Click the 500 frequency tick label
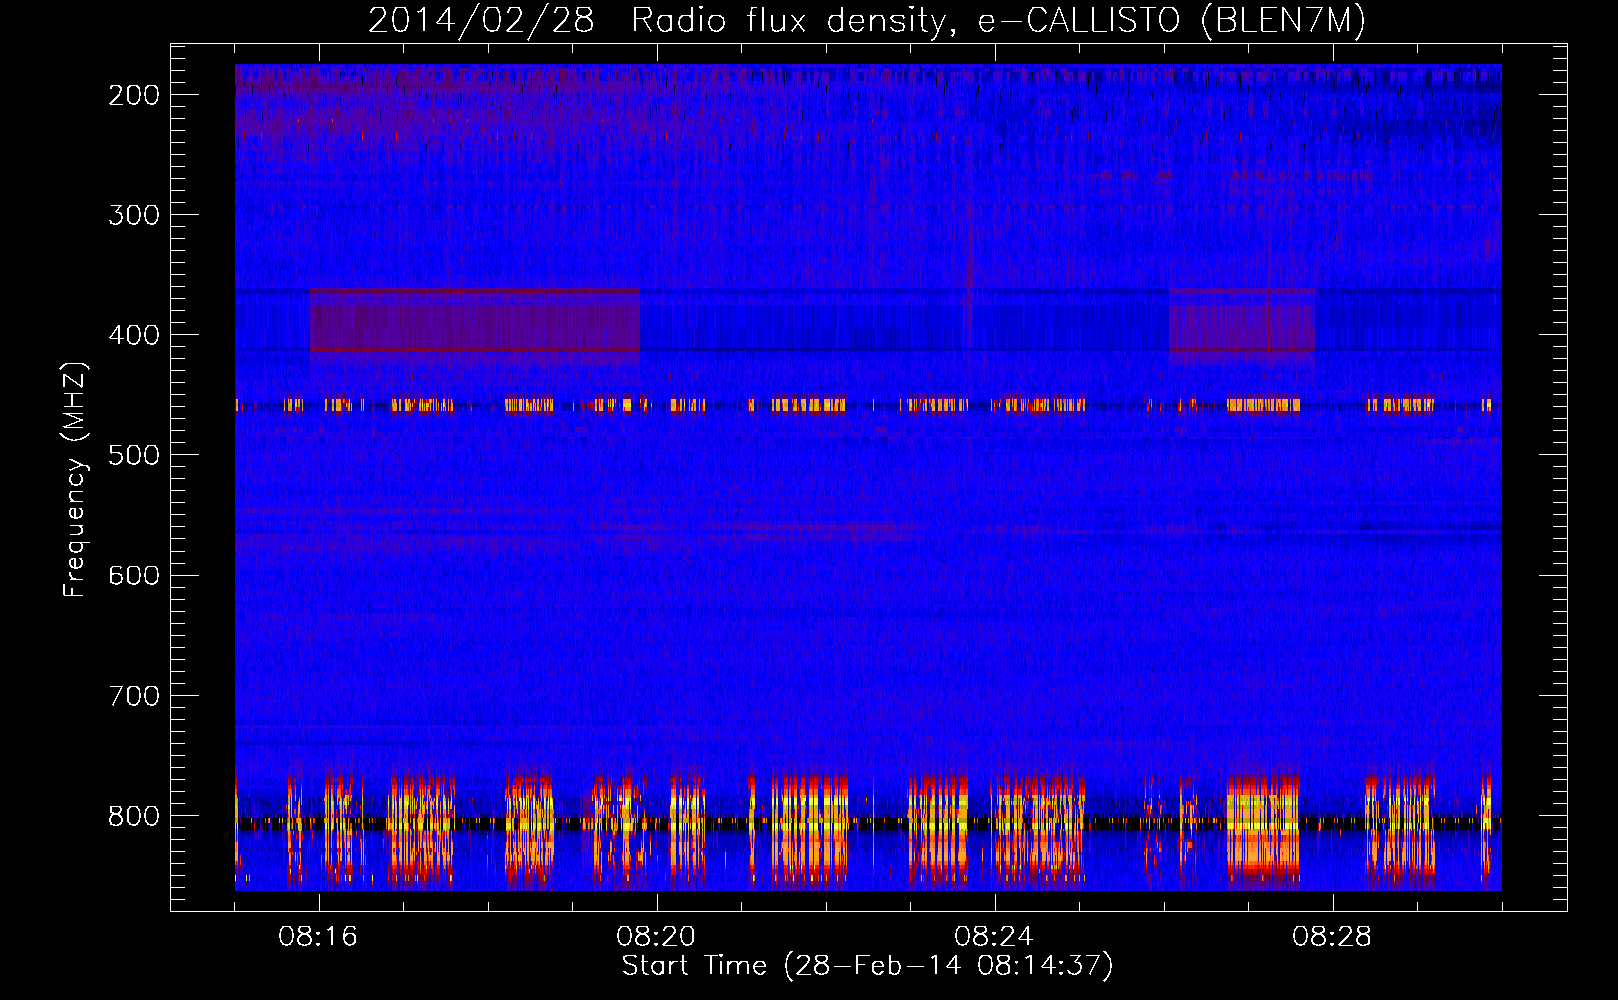 tap(134, 455)
